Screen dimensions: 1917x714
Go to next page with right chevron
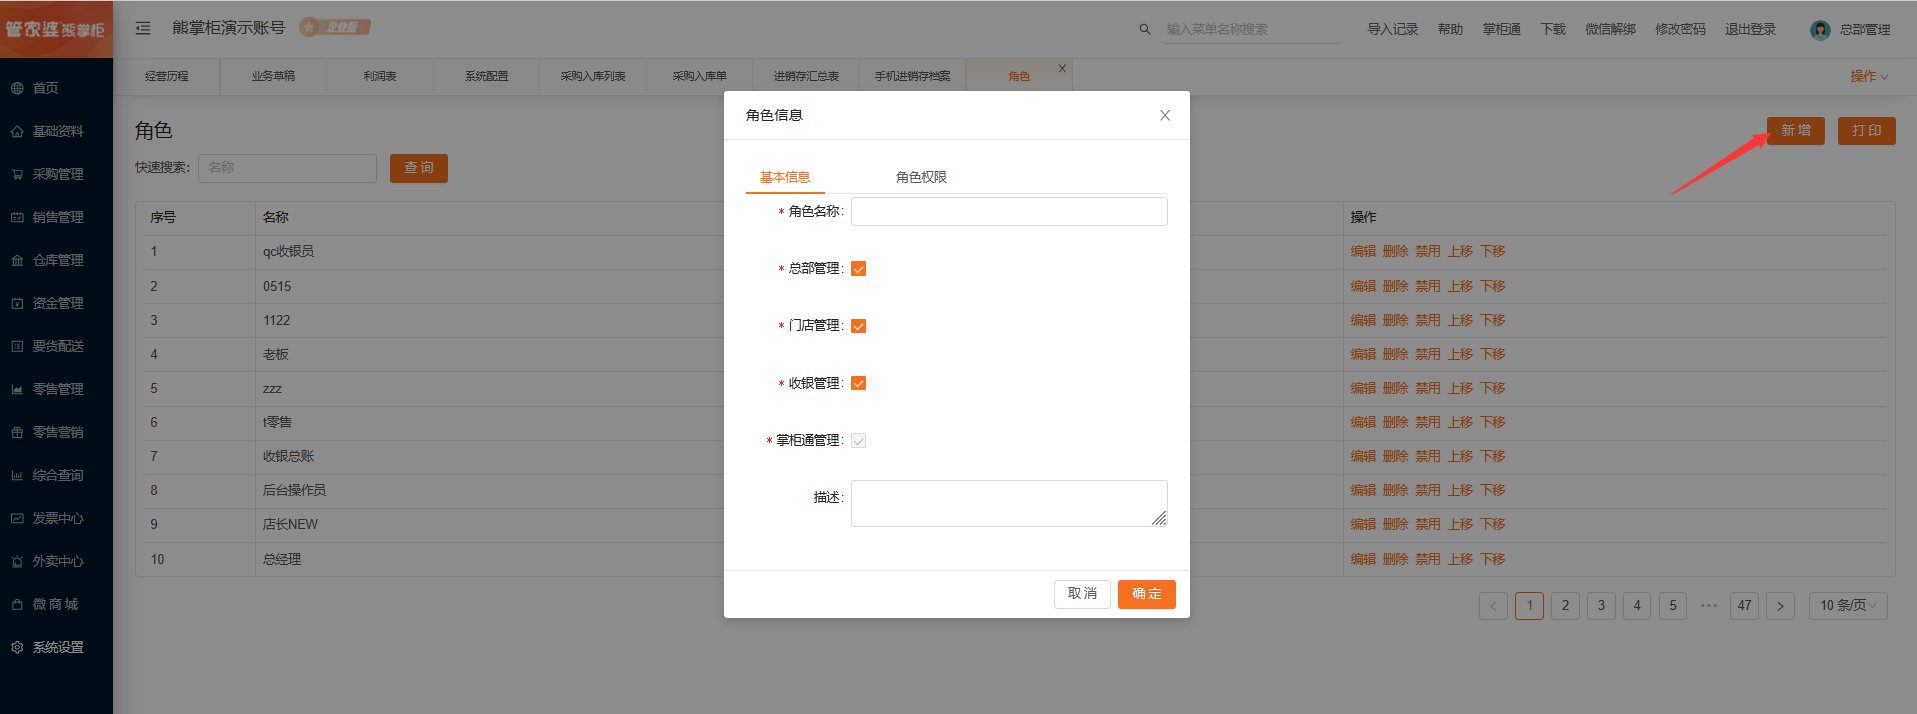[1780, 605]
